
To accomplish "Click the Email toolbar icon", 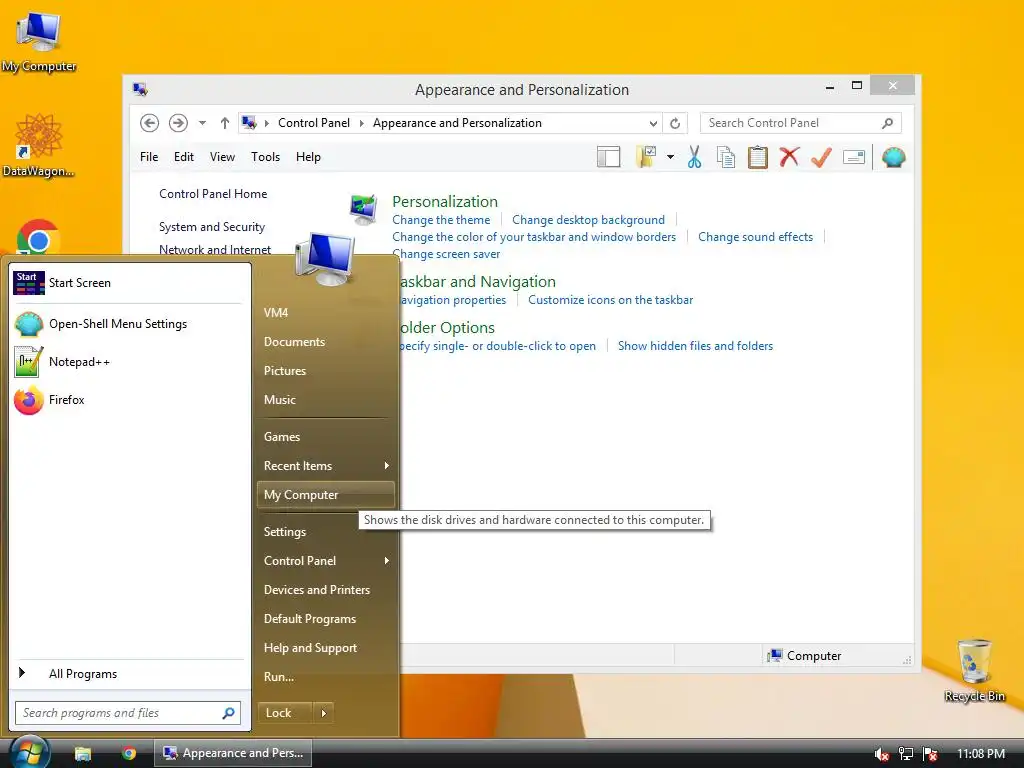I will (x=854, y=157).
